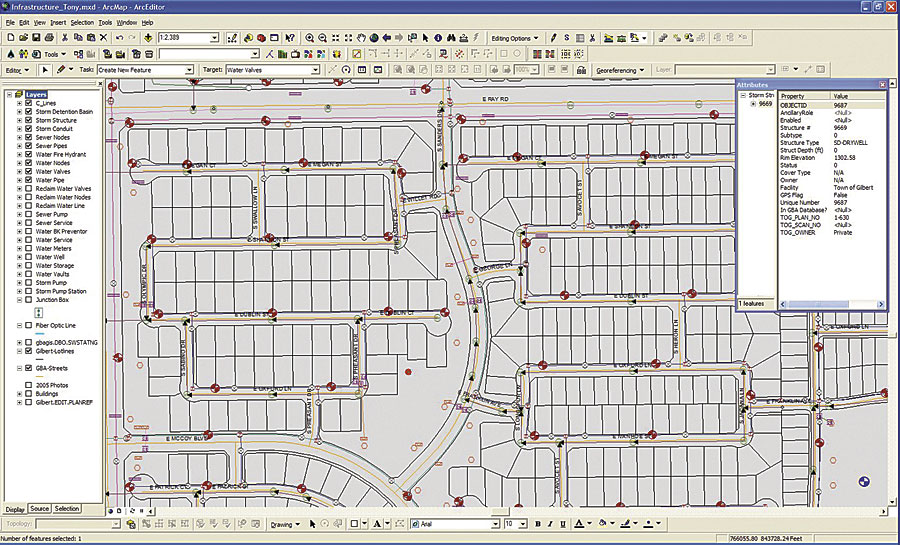Open the Target dropdown Water Valves
The height and width of the screenshot is (545, 900).
[315, 70]
